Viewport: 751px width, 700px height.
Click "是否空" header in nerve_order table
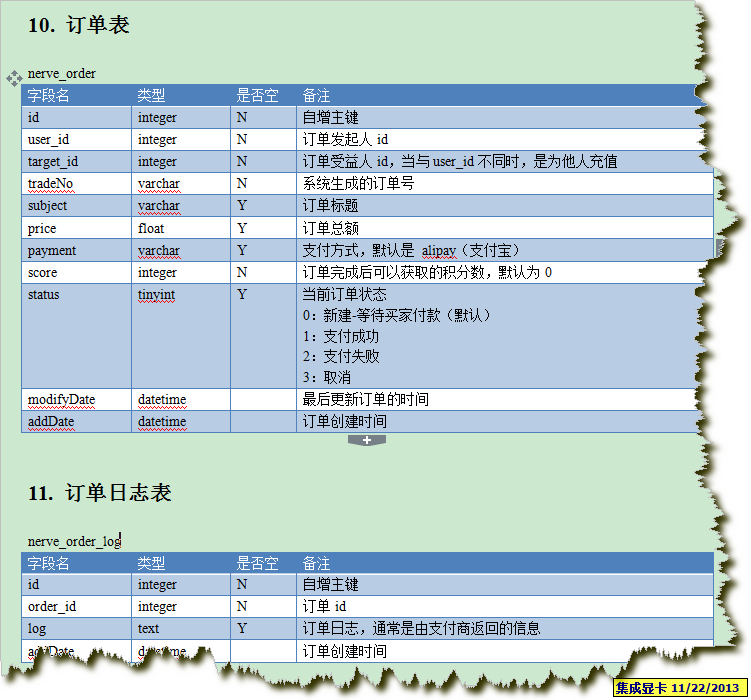tap(257, 96)
